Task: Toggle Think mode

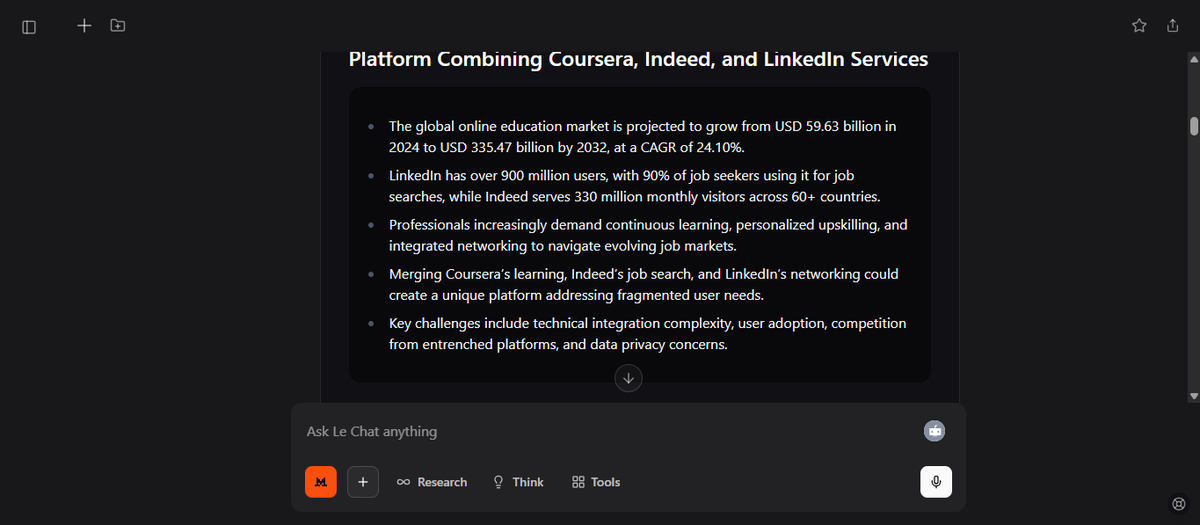Action: [518, 482]
